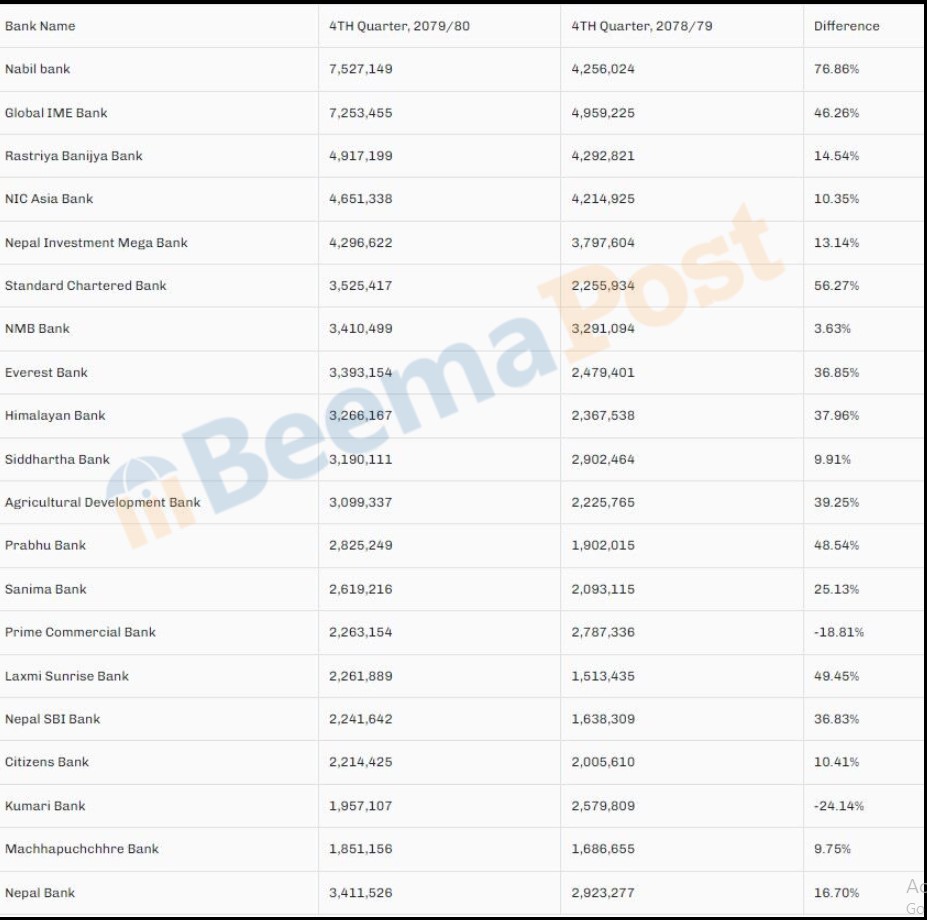927x920 pixels.
Task: Select the 4TH Quarter, 2079/80 column header
Action: (x=399, y=26)
